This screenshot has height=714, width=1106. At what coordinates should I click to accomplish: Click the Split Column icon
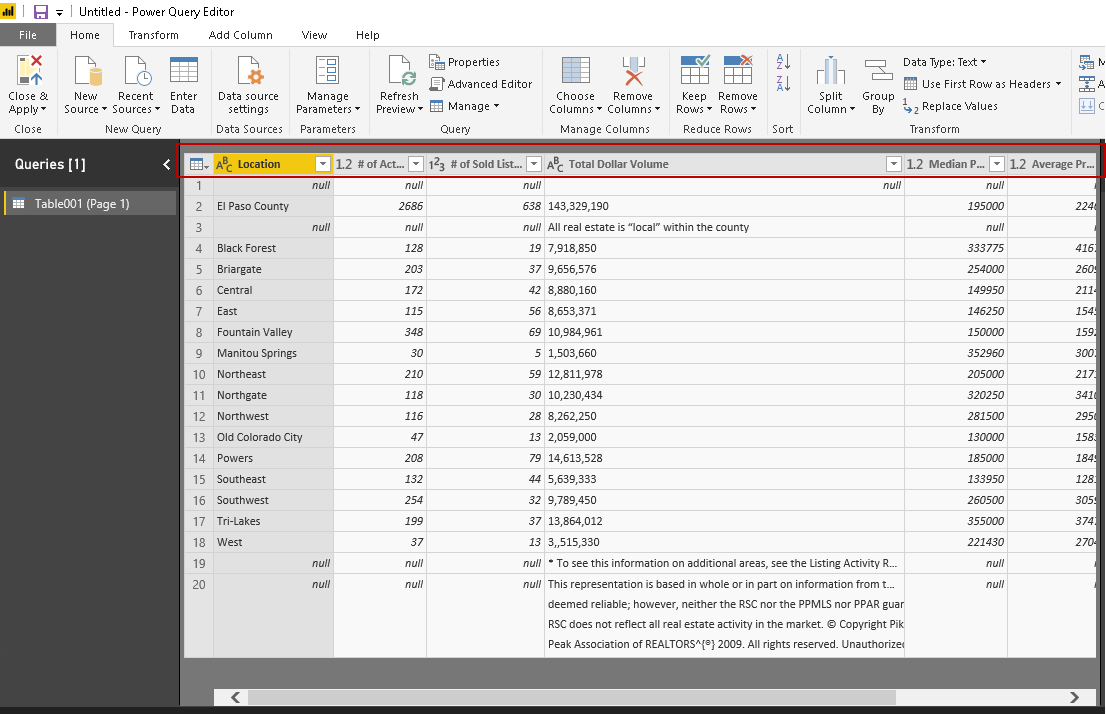pos(830,73)
